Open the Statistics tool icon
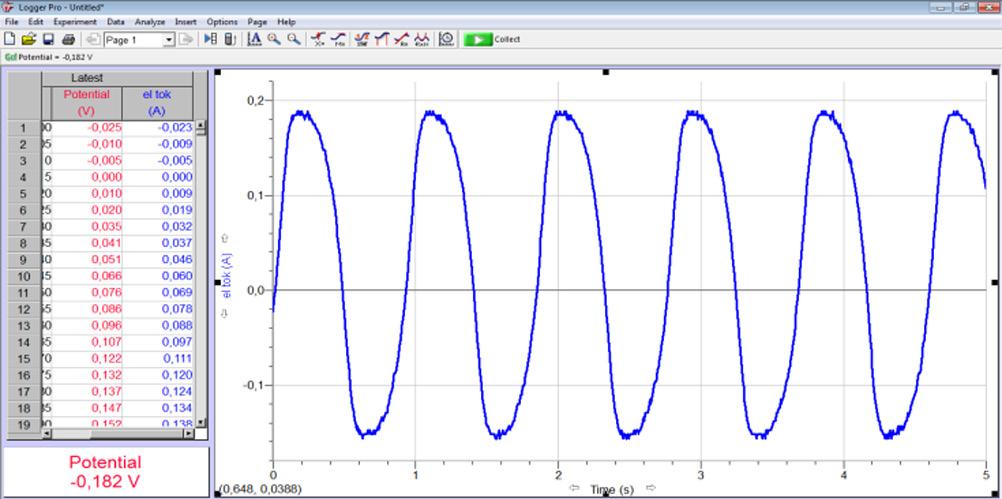The height and width of the screenshot is (499, 1002). point(362,39)
